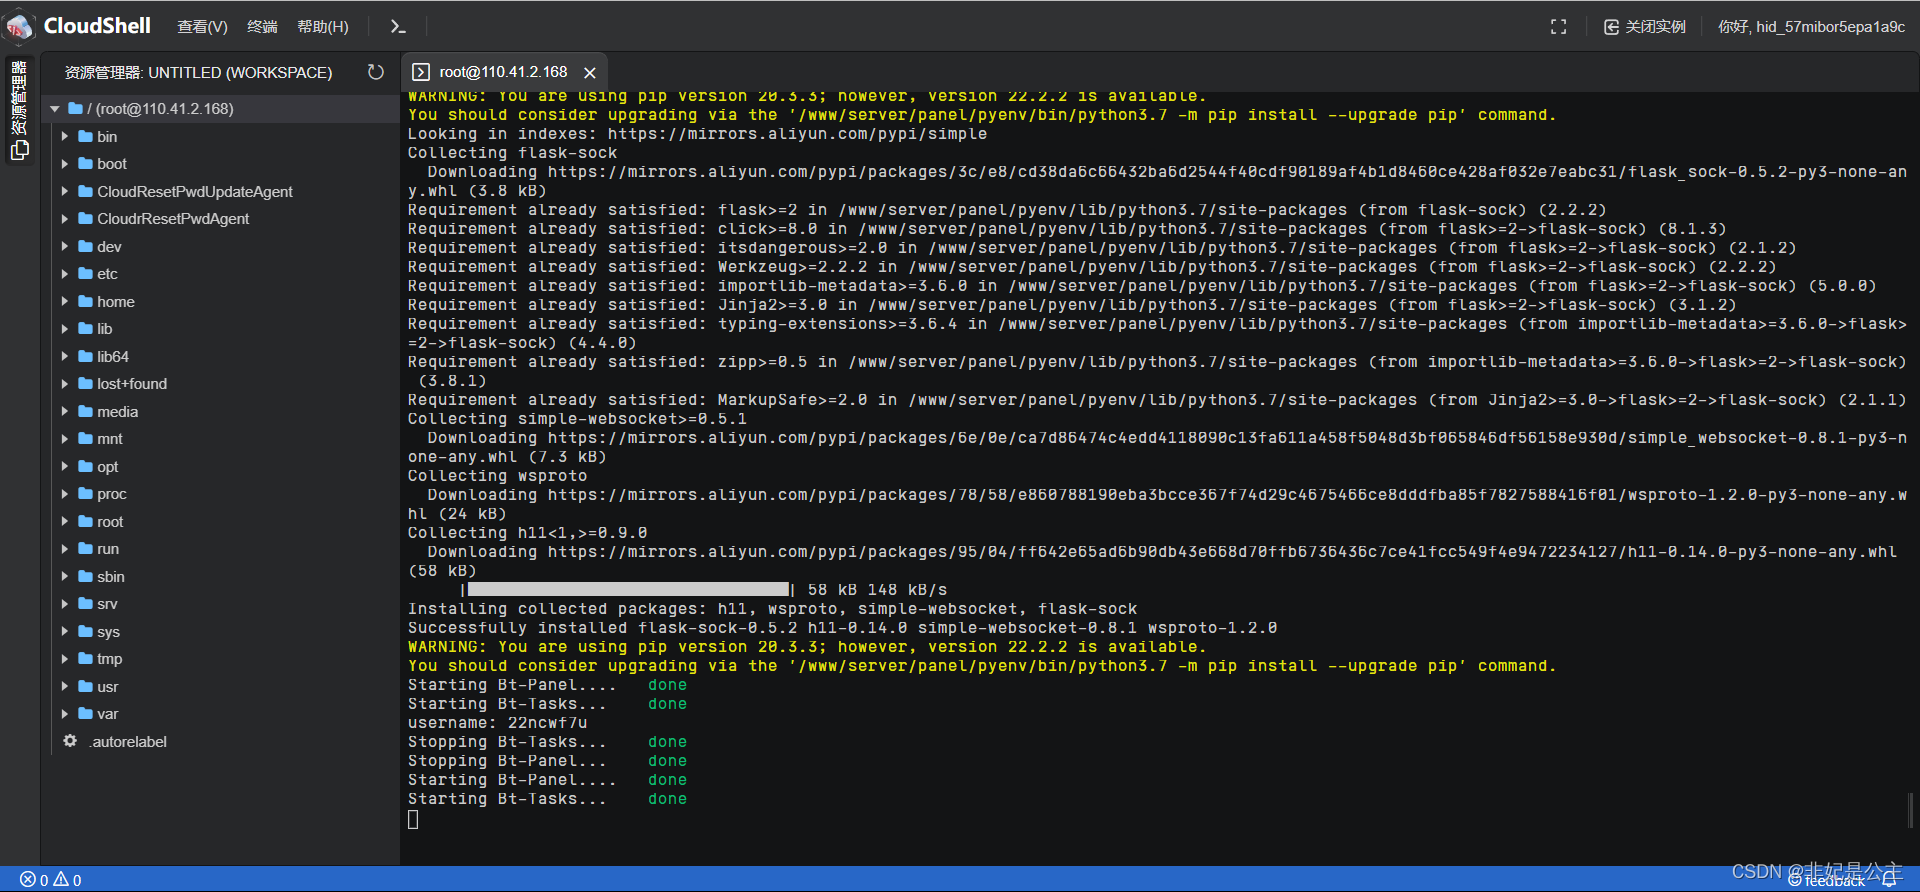The height and width of the screenshot is (892, 1920).
Task: Click the CloudShell logo icon
Action: tap(20, 26)
